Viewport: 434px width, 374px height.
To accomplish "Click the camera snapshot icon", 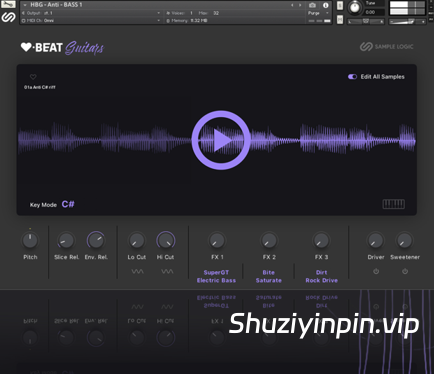I will click(x=312, y=5).
